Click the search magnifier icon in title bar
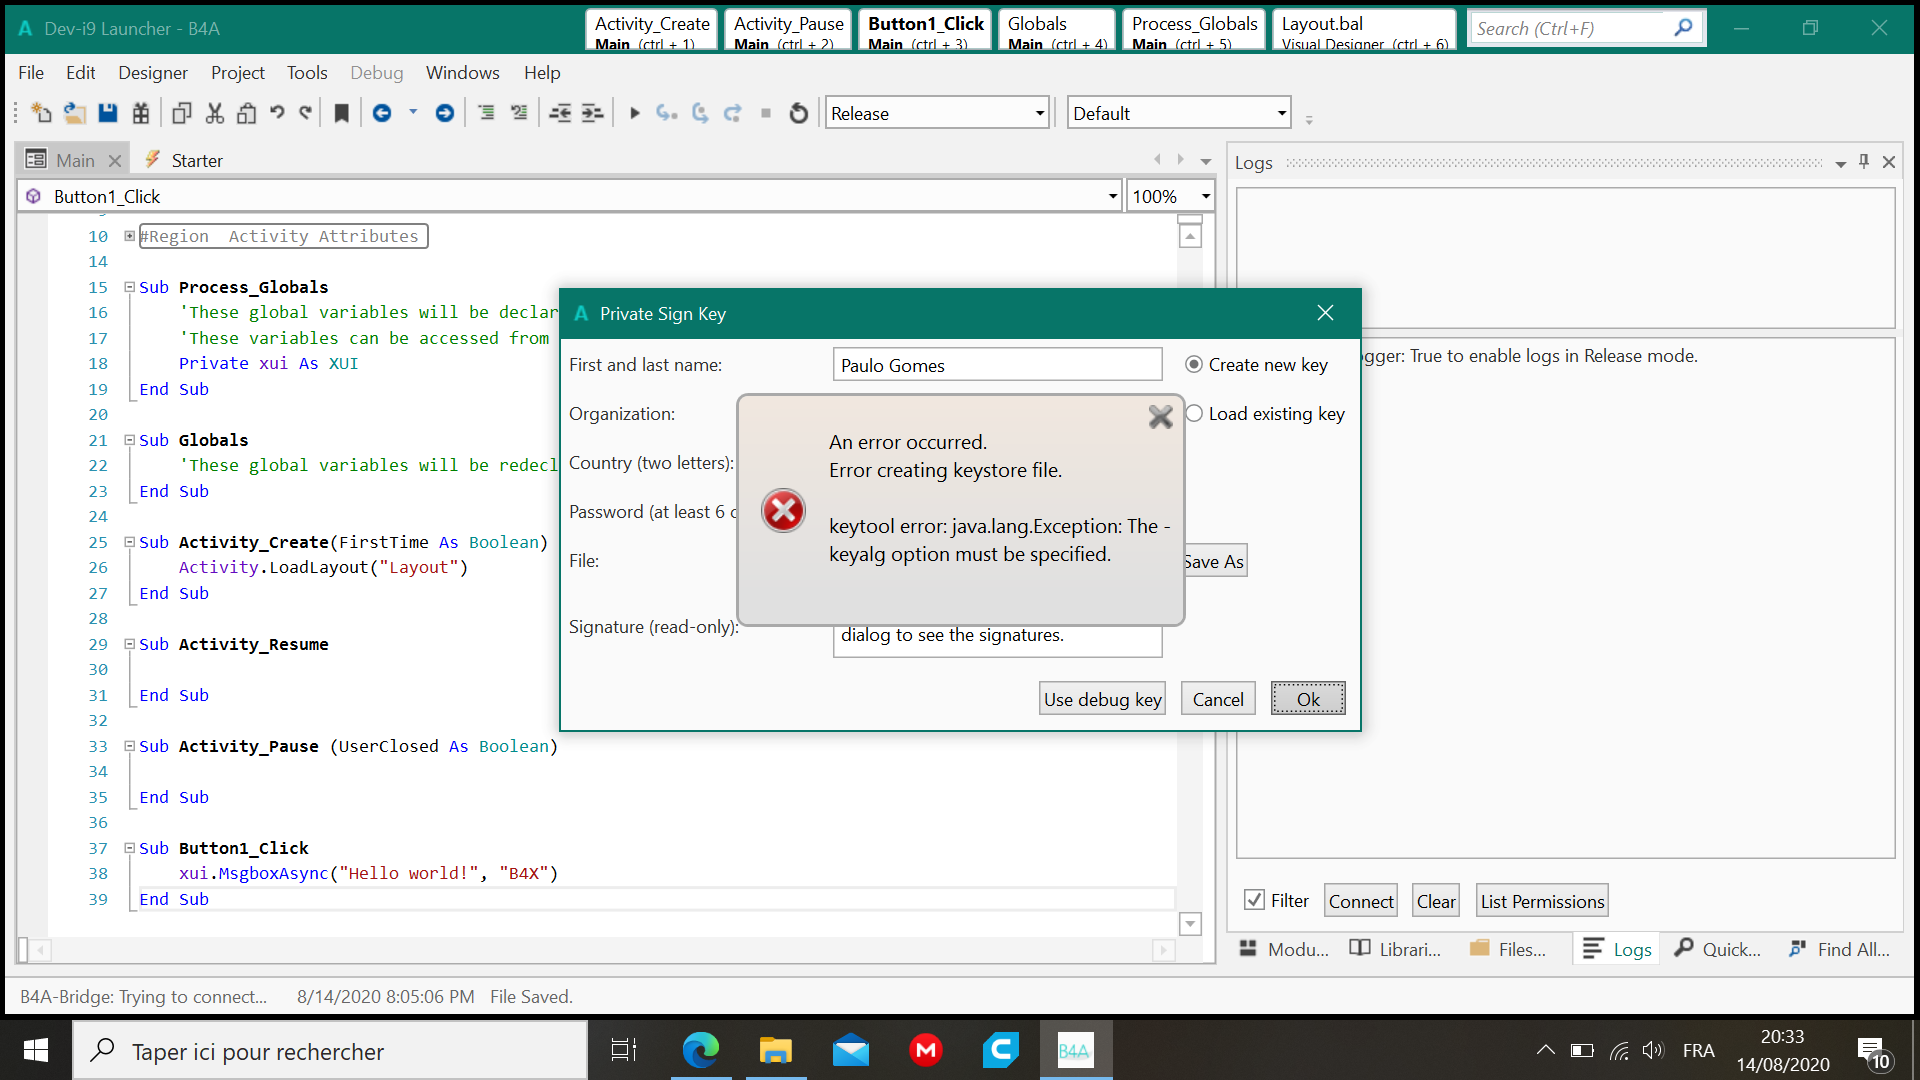The width and height of the screenshot is (1920, 1080). (1683, 28)
